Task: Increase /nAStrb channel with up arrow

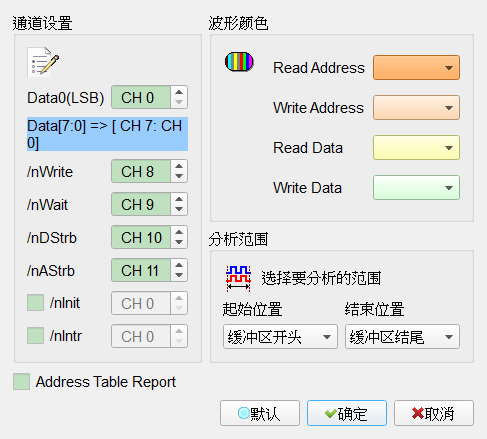Action: 179,265
